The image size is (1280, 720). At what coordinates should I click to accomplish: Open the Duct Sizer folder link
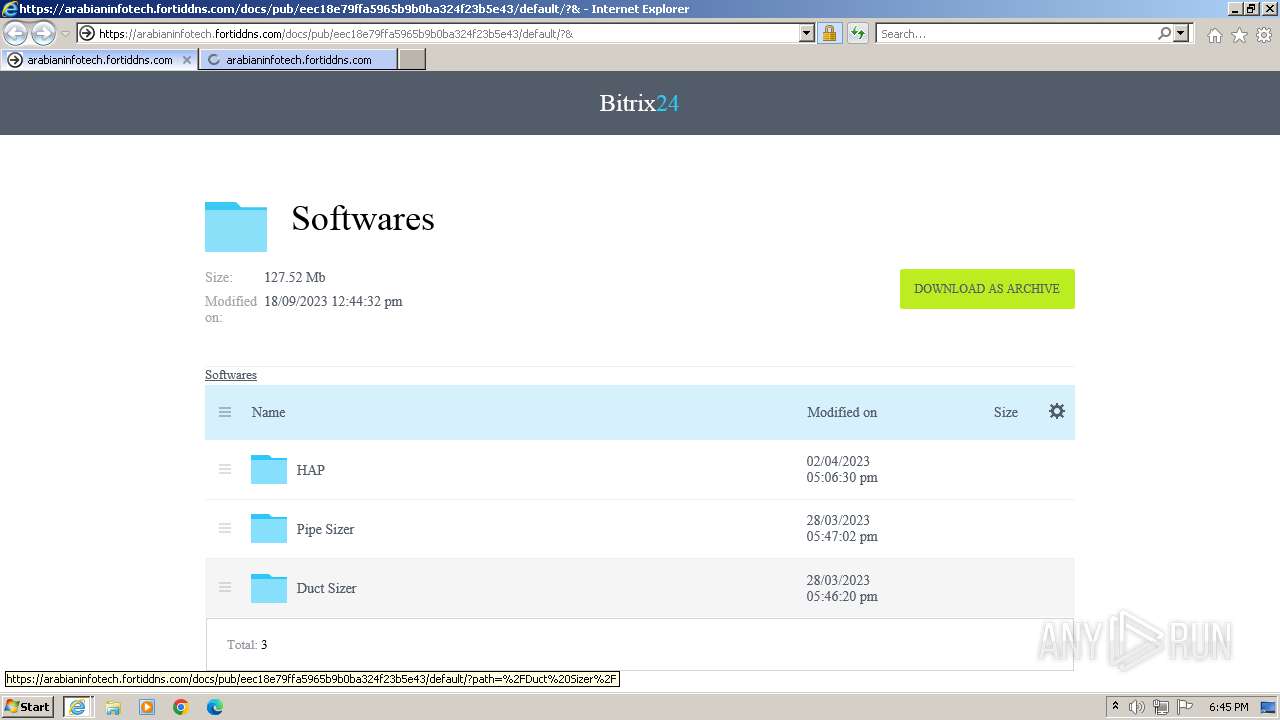[x=326, y=588]
